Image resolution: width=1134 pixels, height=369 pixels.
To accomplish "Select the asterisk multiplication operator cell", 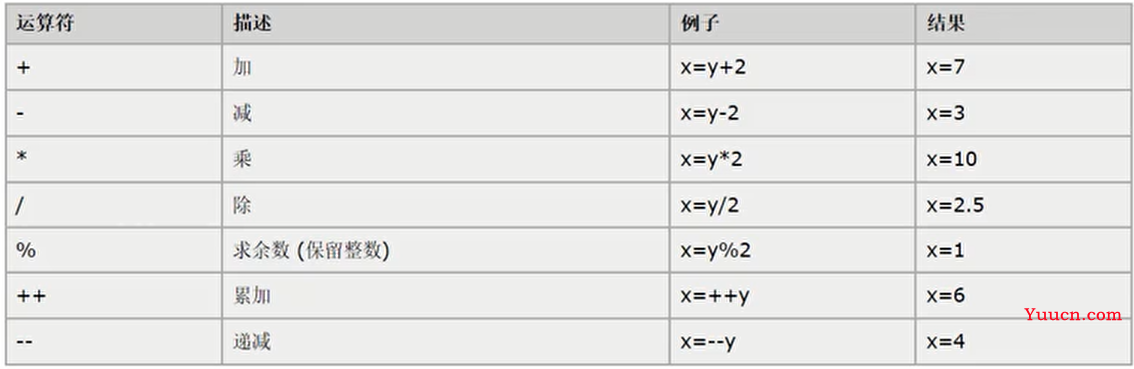I will point(114,159).
